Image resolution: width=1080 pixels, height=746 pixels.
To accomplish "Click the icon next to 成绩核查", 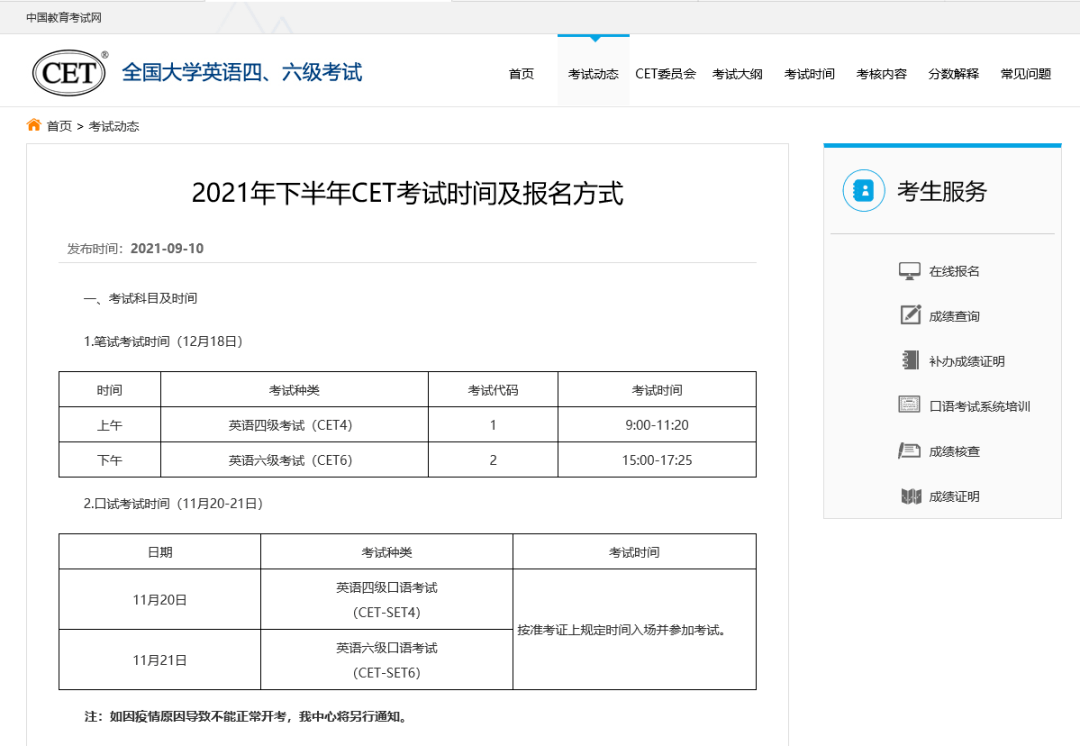I will [909, 450].
